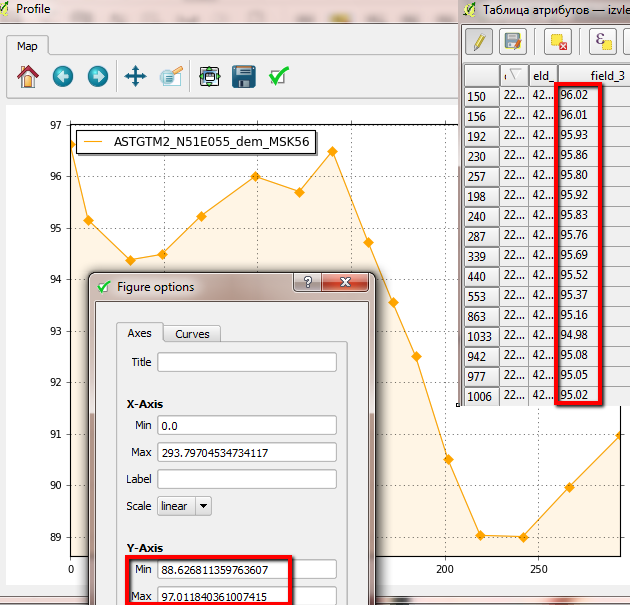This screenshot has height=605, width=630.
Task: Select the Pan axes tool
Action: (134, 76)
